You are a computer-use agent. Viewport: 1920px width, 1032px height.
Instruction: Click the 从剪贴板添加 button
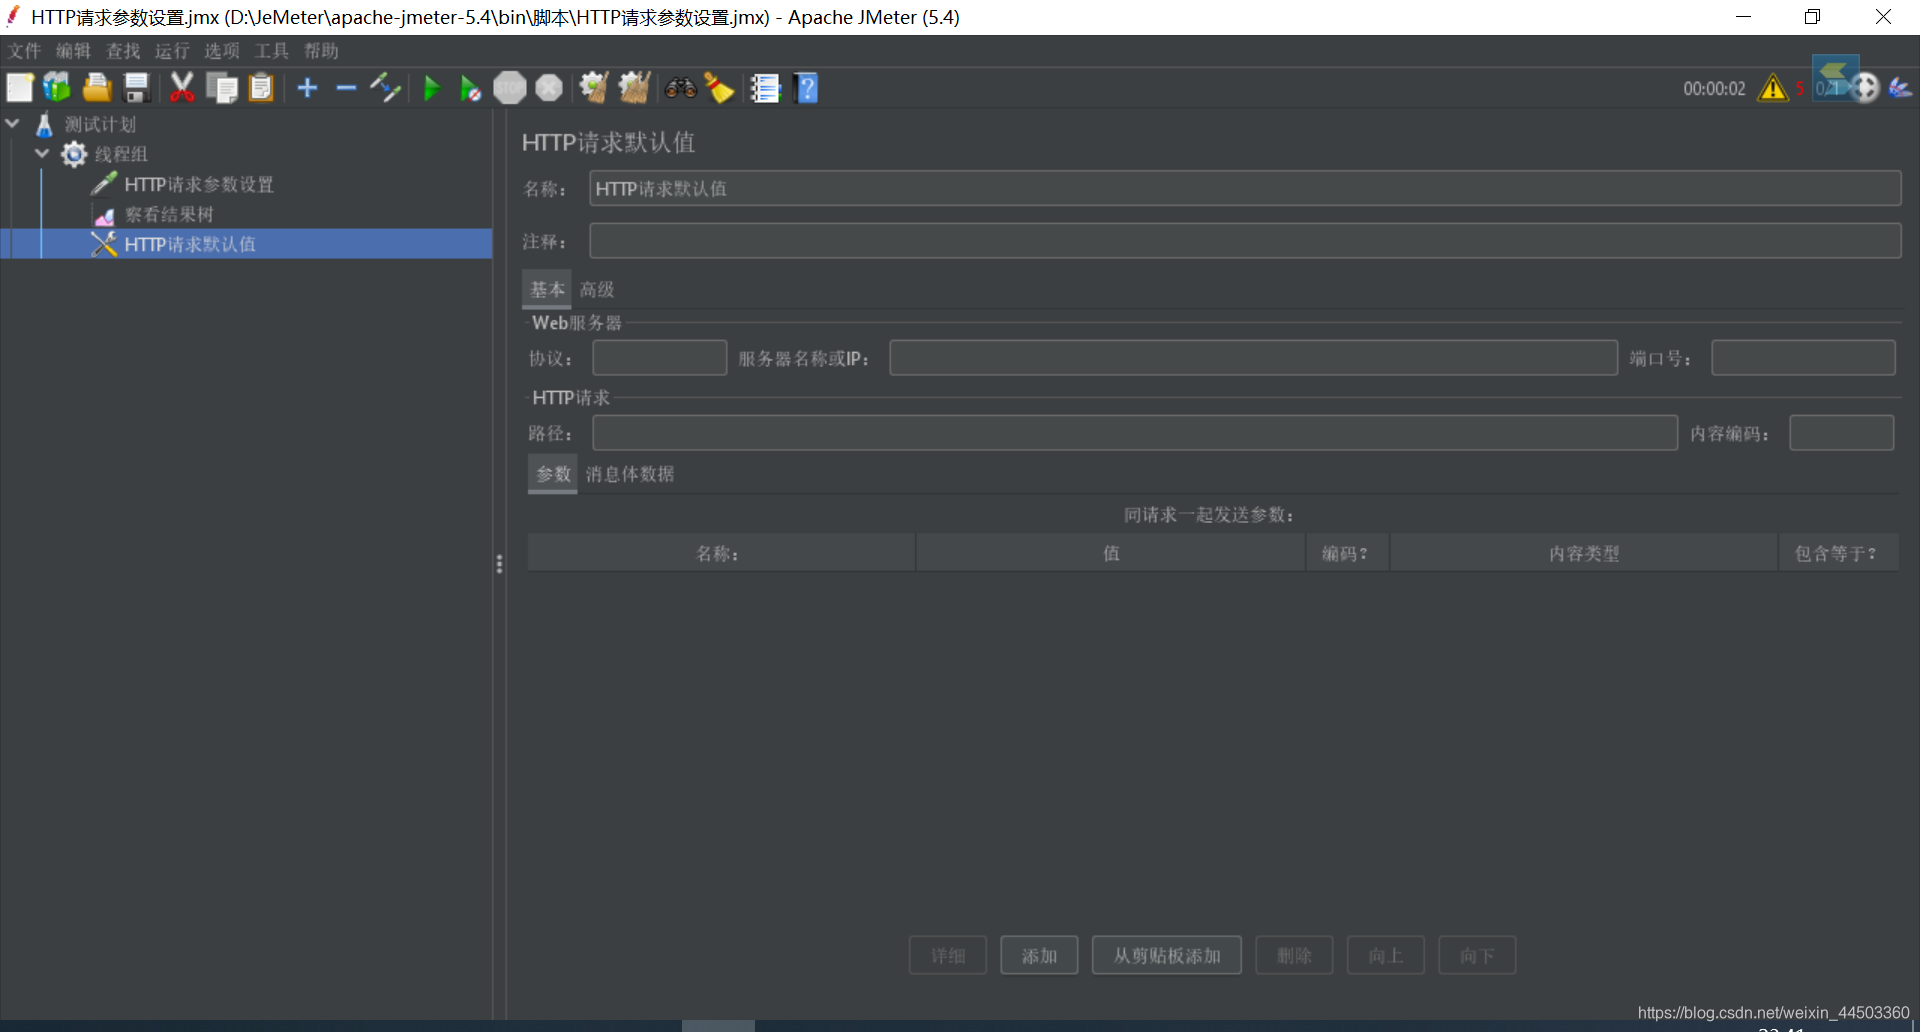coord(1167,955)
